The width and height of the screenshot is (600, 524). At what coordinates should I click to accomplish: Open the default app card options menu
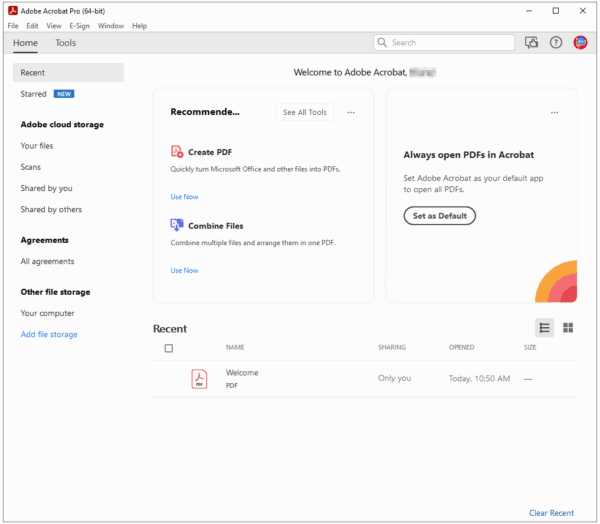pyautogui.click(x=554, y=112)
